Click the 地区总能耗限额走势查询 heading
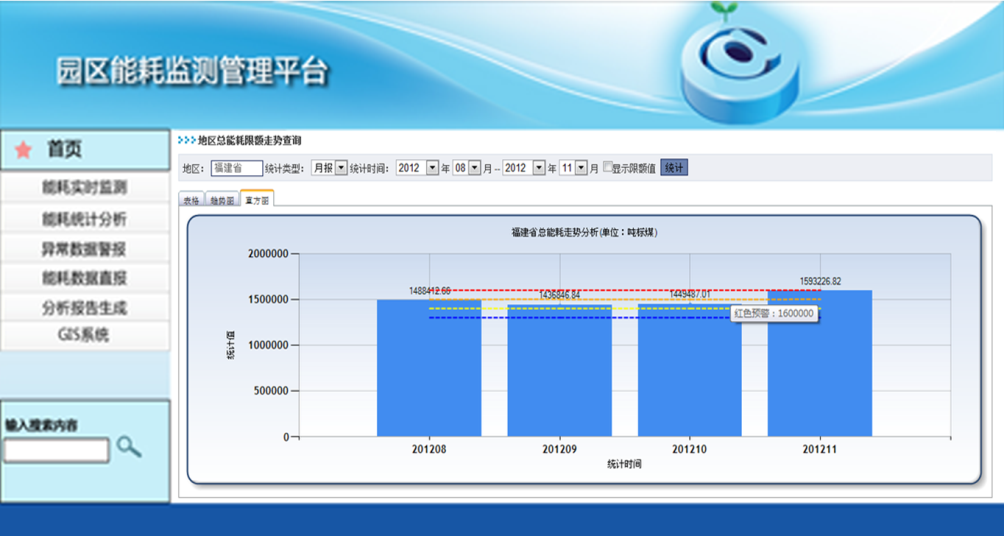 pos(250,140)
